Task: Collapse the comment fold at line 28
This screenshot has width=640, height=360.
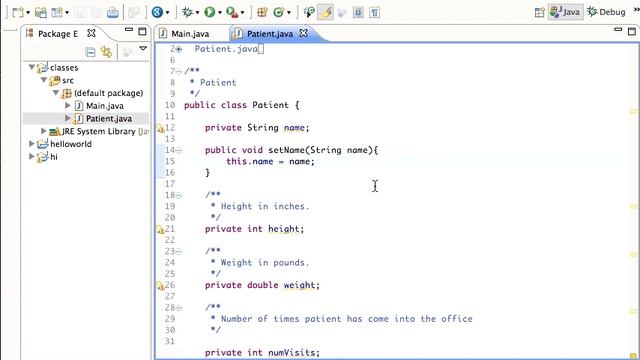Action: pyautogui.click(x=179, y=308)
